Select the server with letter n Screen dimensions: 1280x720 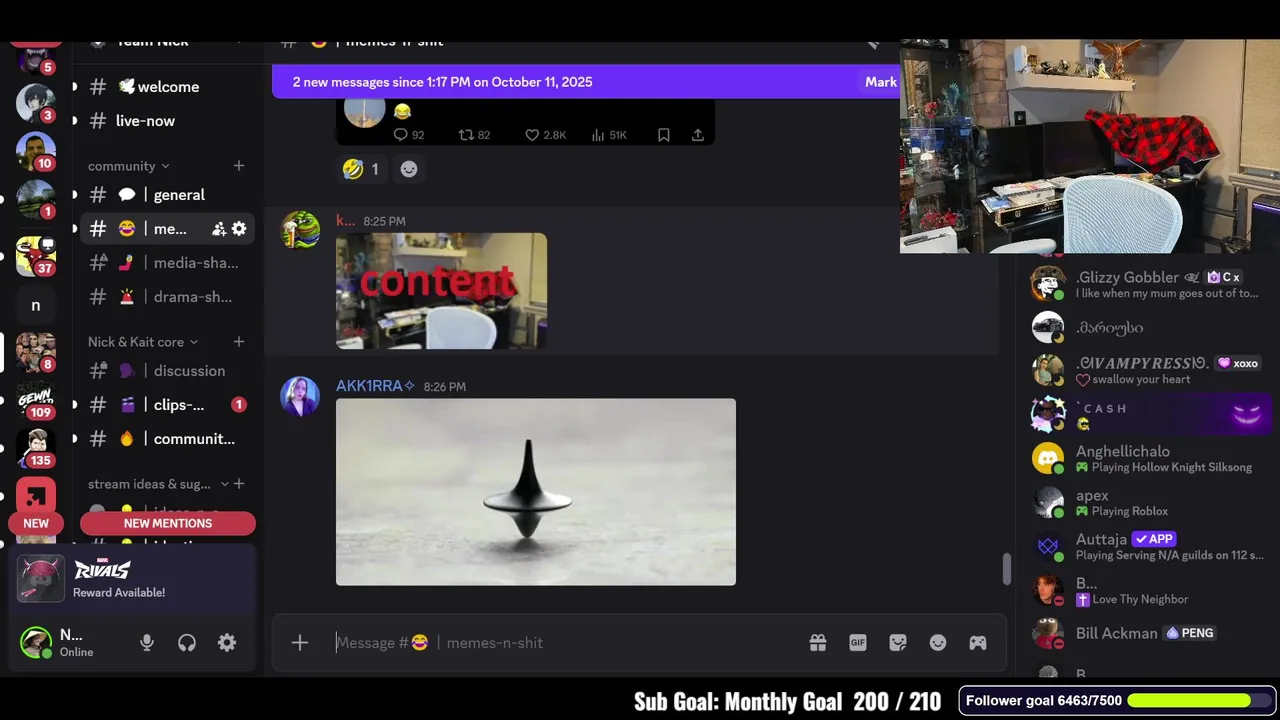[36, 305]
